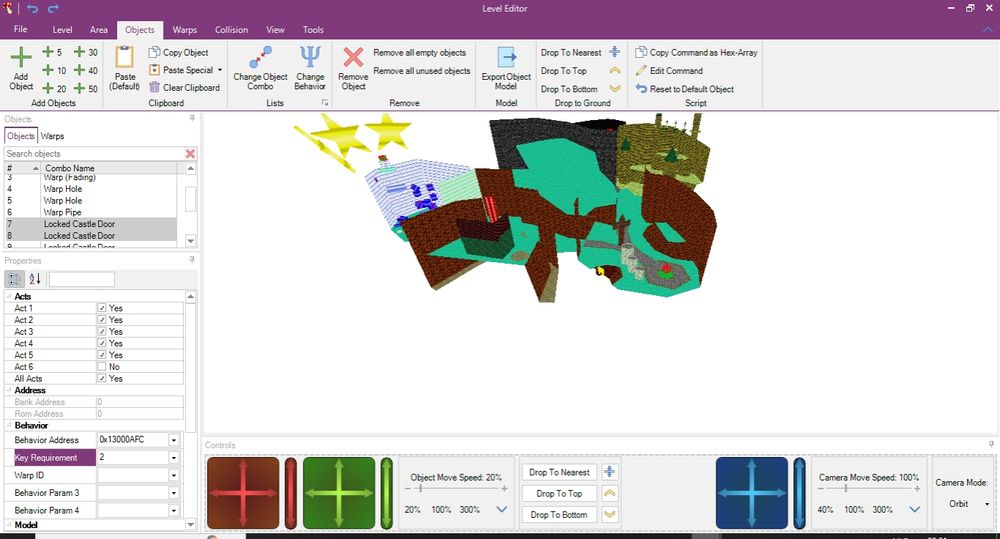The width and height of the screenshot is (1000, 539).
Task: Uncheck the Act 4 checkbox
Action: click(101, 343)
